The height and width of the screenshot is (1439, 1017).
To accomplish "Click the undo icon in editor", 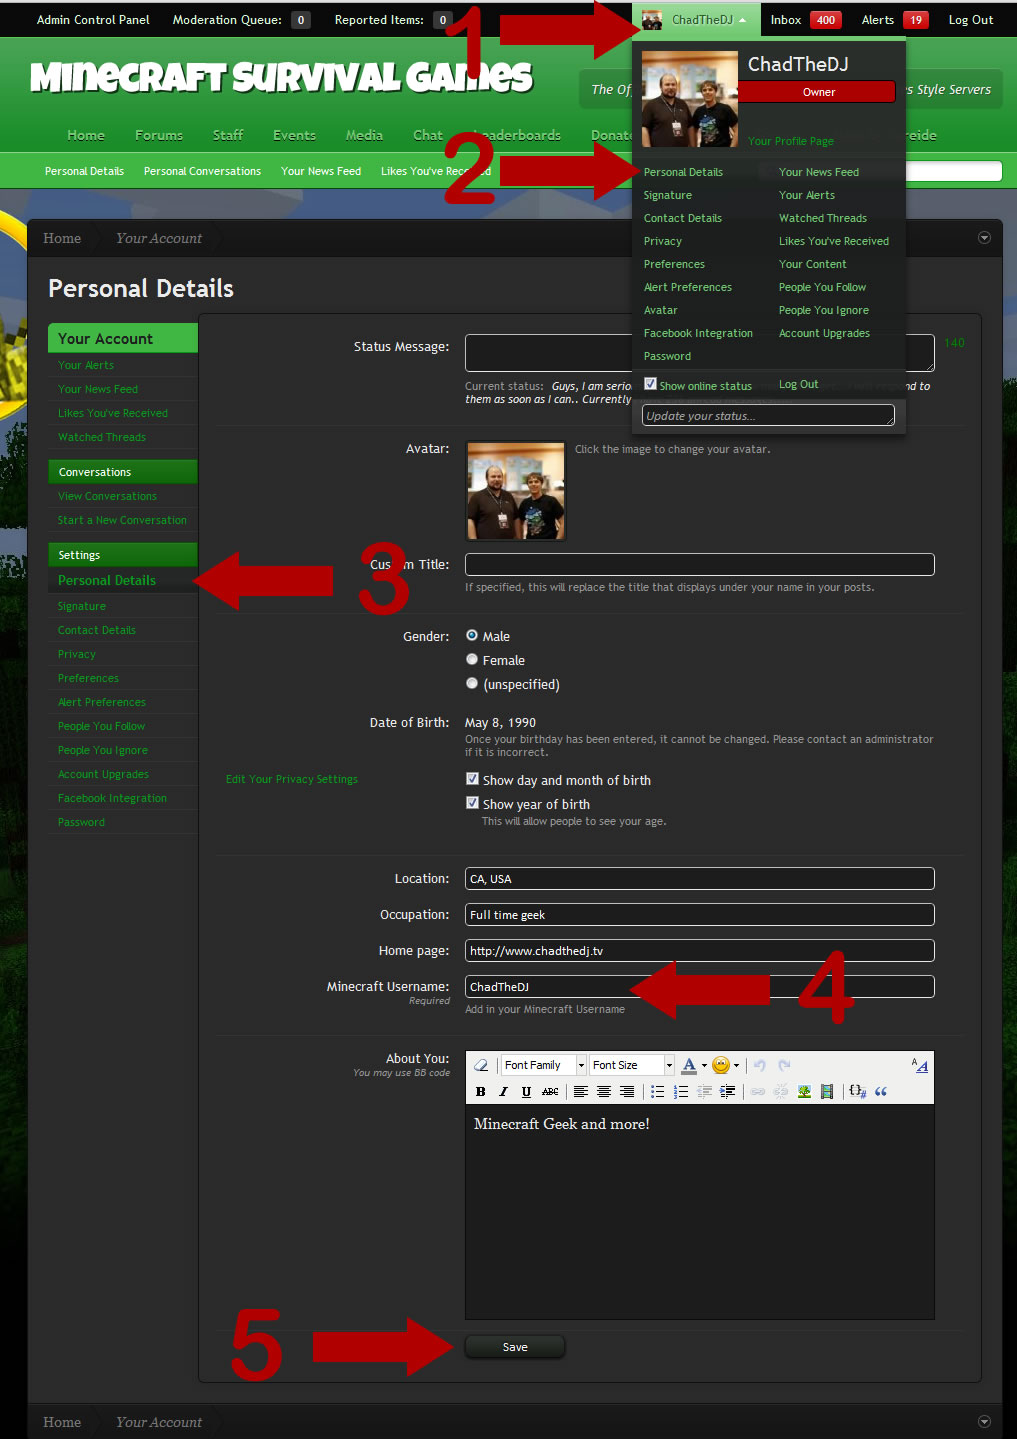I will point(759,1065).
